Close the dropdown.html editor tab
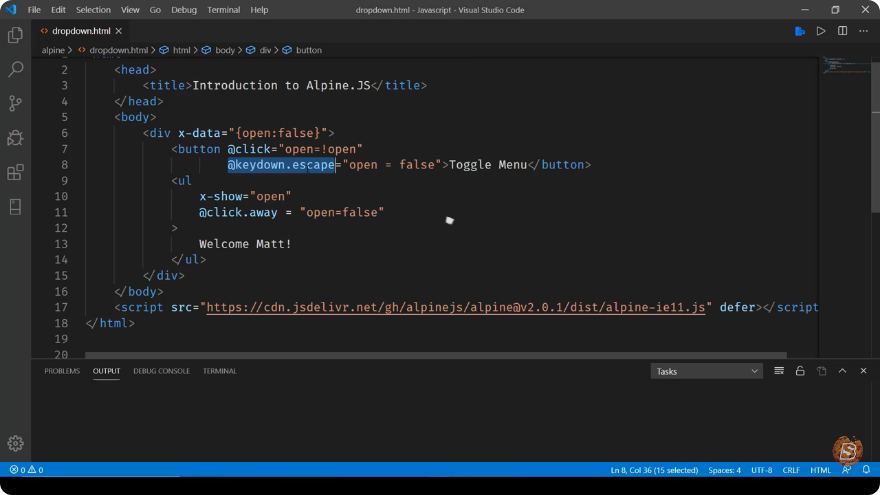Viewport: 880px width, 495px height. pyautogui.click(x=118, y=31)
